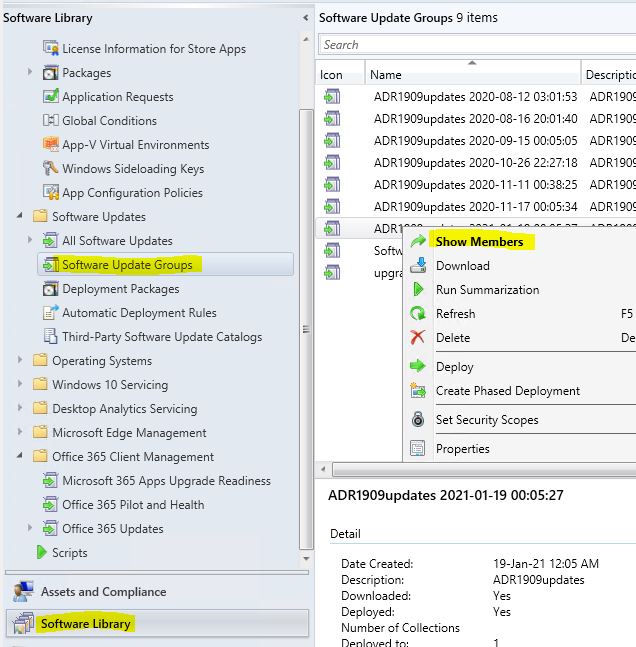Click the All Software Updates icon
The height and width of the screenshot is (647, 636).
click(x=50, y=241)
